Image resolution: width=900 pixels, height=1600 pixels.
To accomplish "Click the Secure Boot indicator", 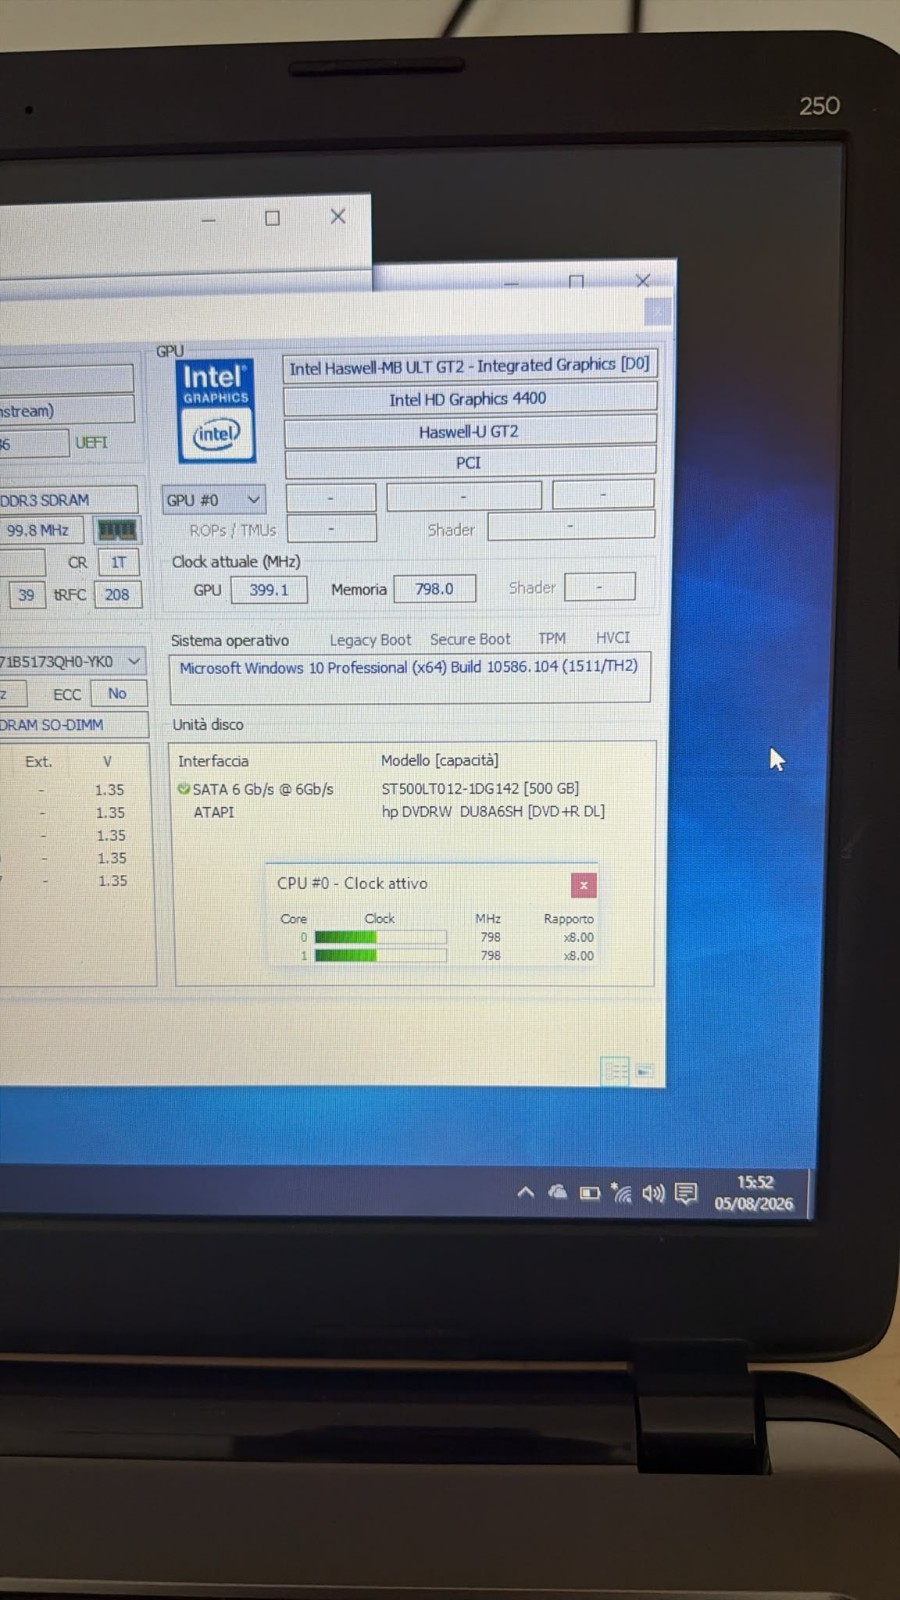I will coord(470,639).
